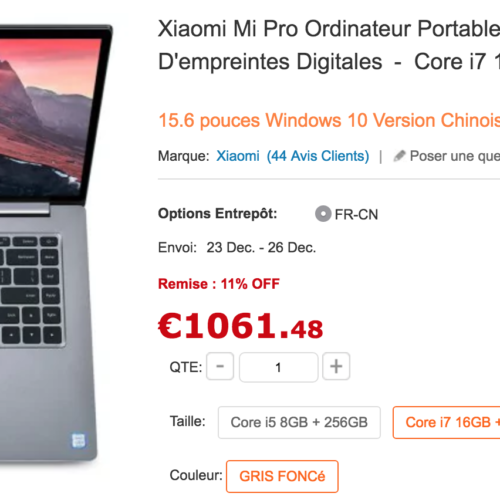
Task: Click the FR-CN warehouse label text
Action: 356,215
